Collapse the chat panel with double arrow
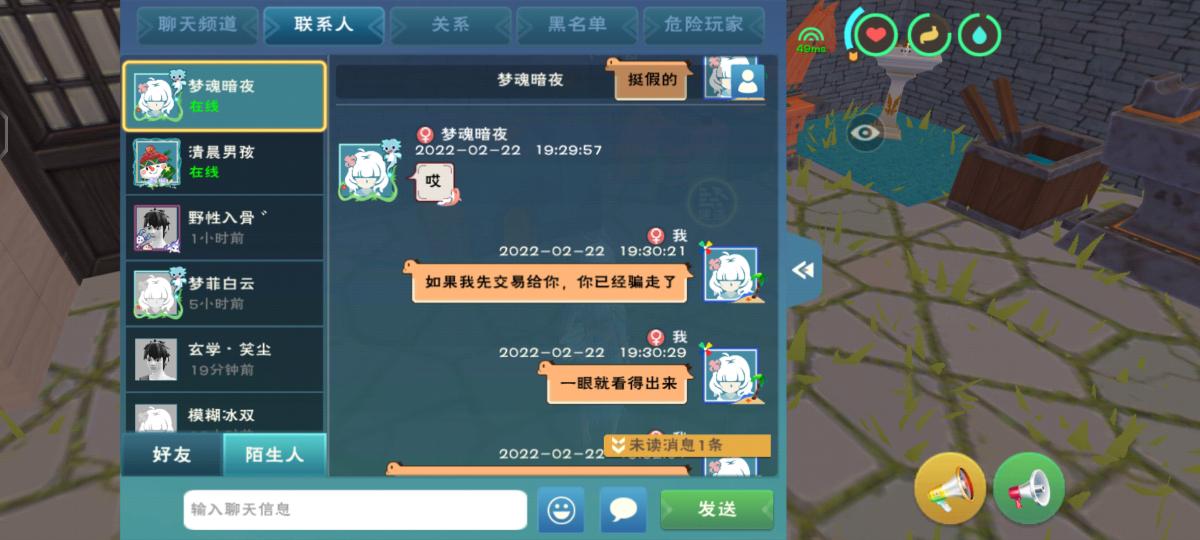This screenshot has height=540, width=1200. coord(803,270)
